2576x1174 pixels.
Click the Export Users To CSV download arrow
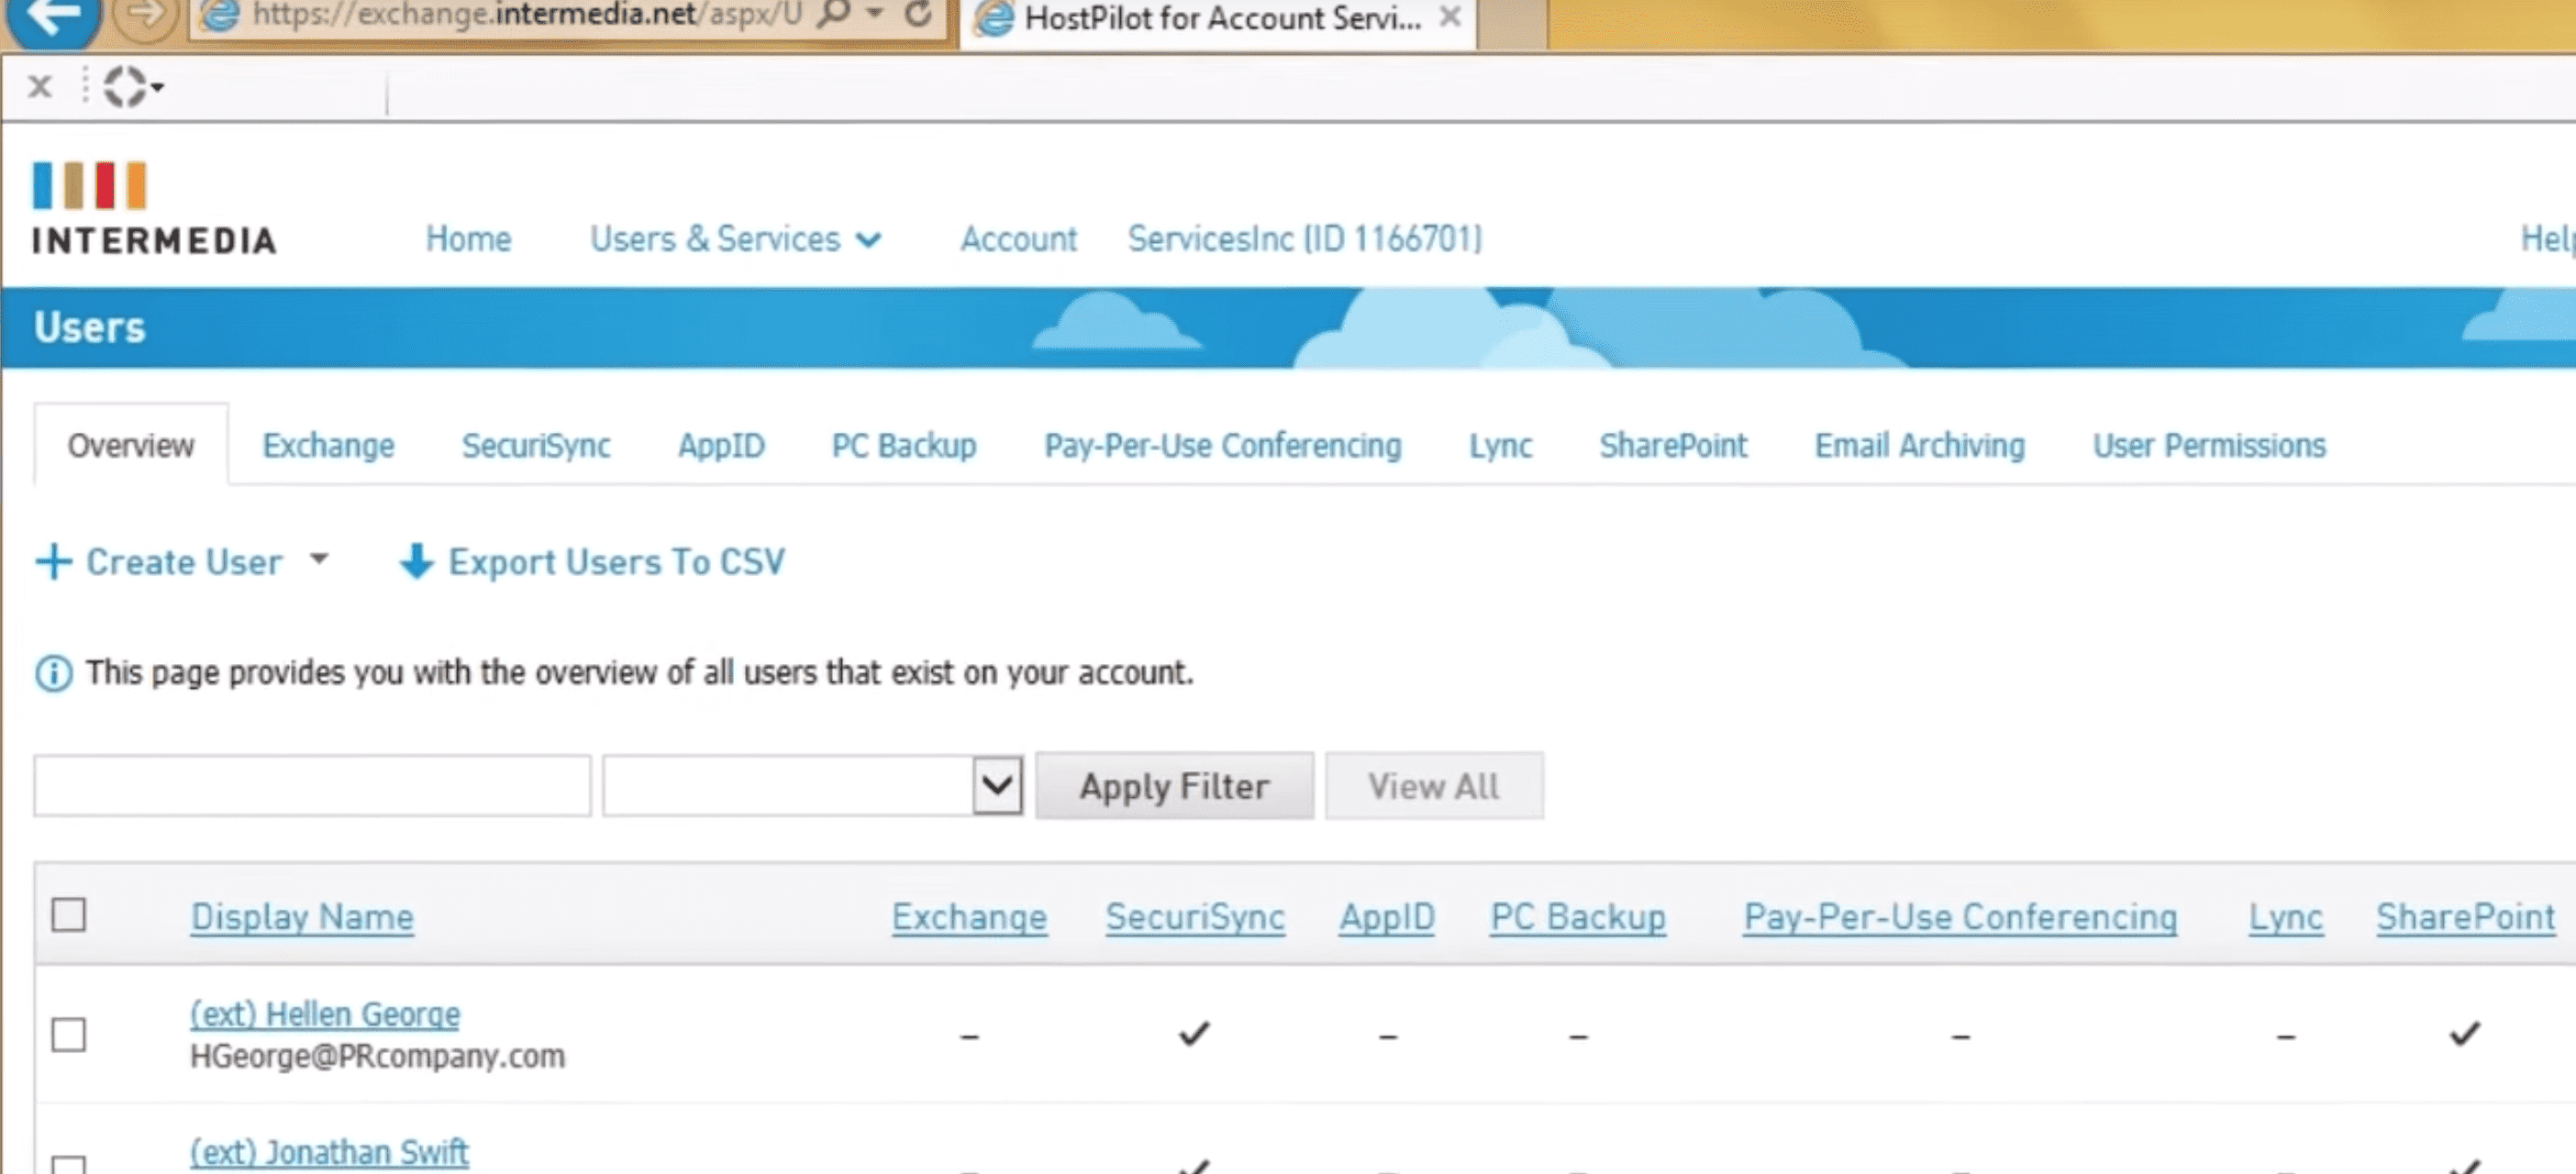pos(416,562)
